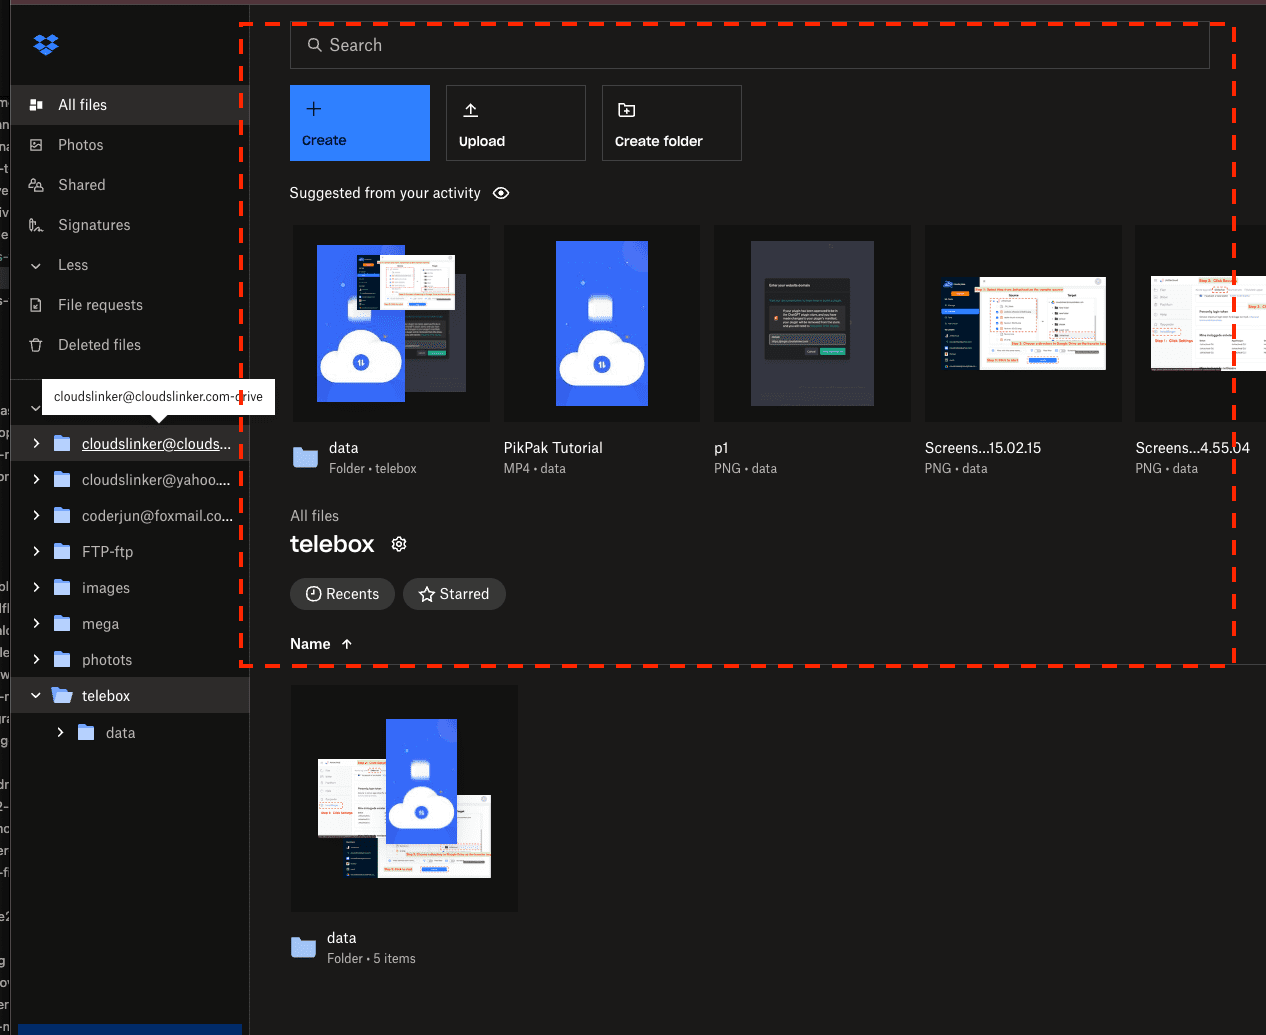
Task: Filter by Recents
Action: click(342, 594)
